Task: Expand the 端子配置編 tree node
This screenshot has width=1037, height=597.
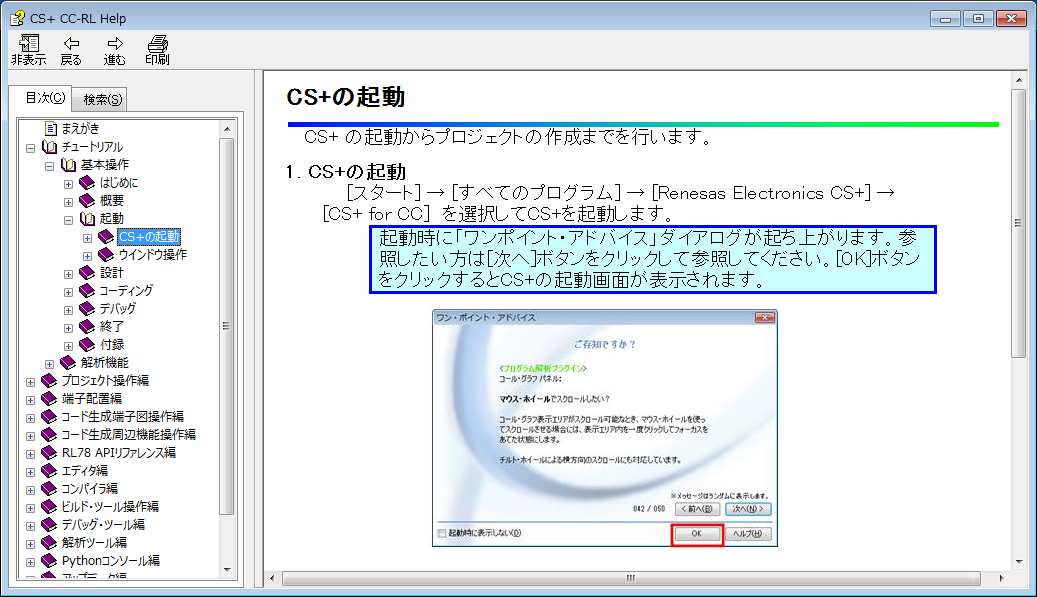Action: [x=30, y=400]
